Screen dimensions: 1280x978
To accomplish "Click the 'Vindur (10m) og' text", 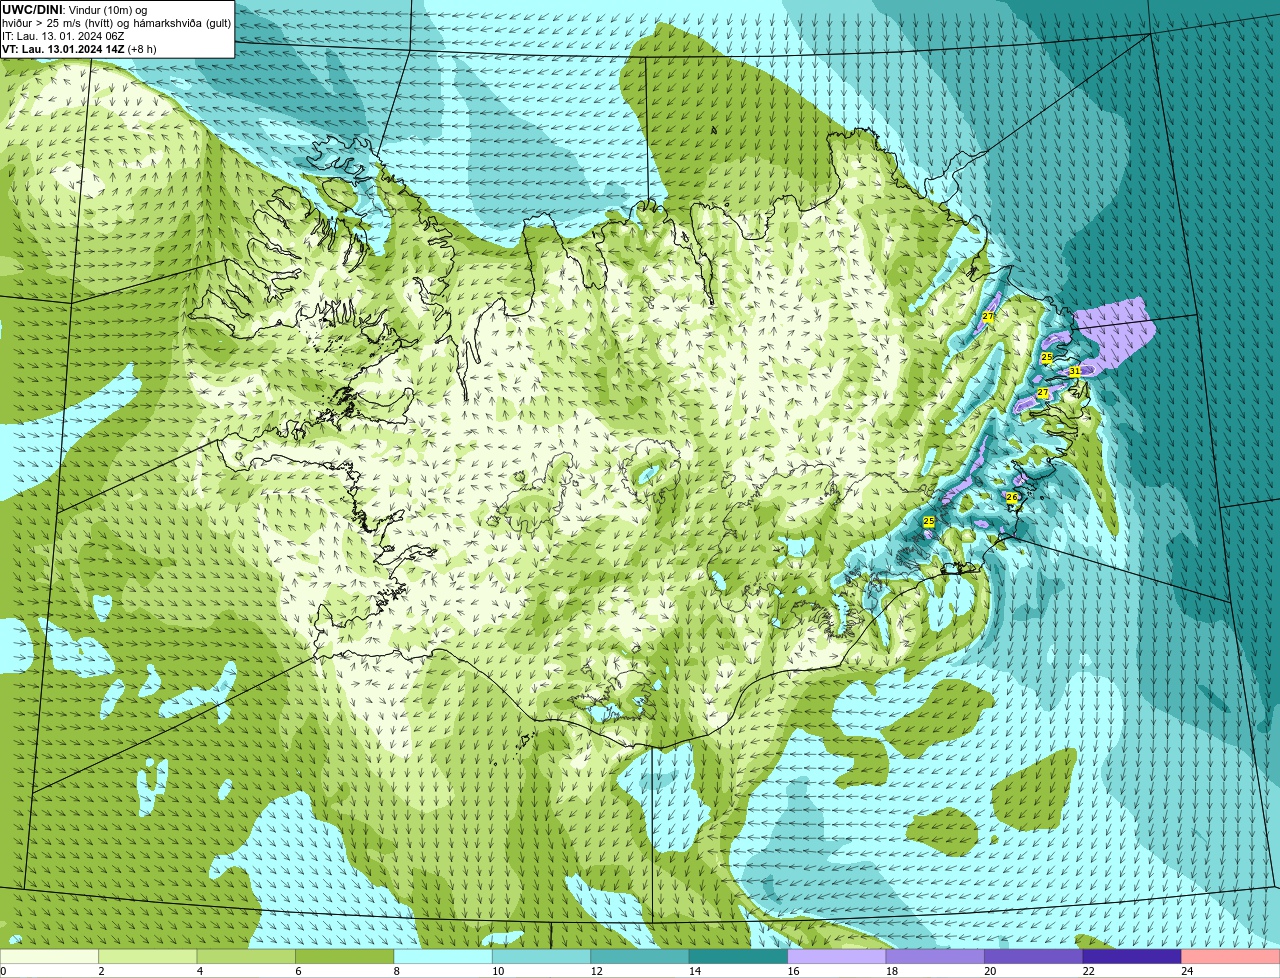I will point(107,9).
